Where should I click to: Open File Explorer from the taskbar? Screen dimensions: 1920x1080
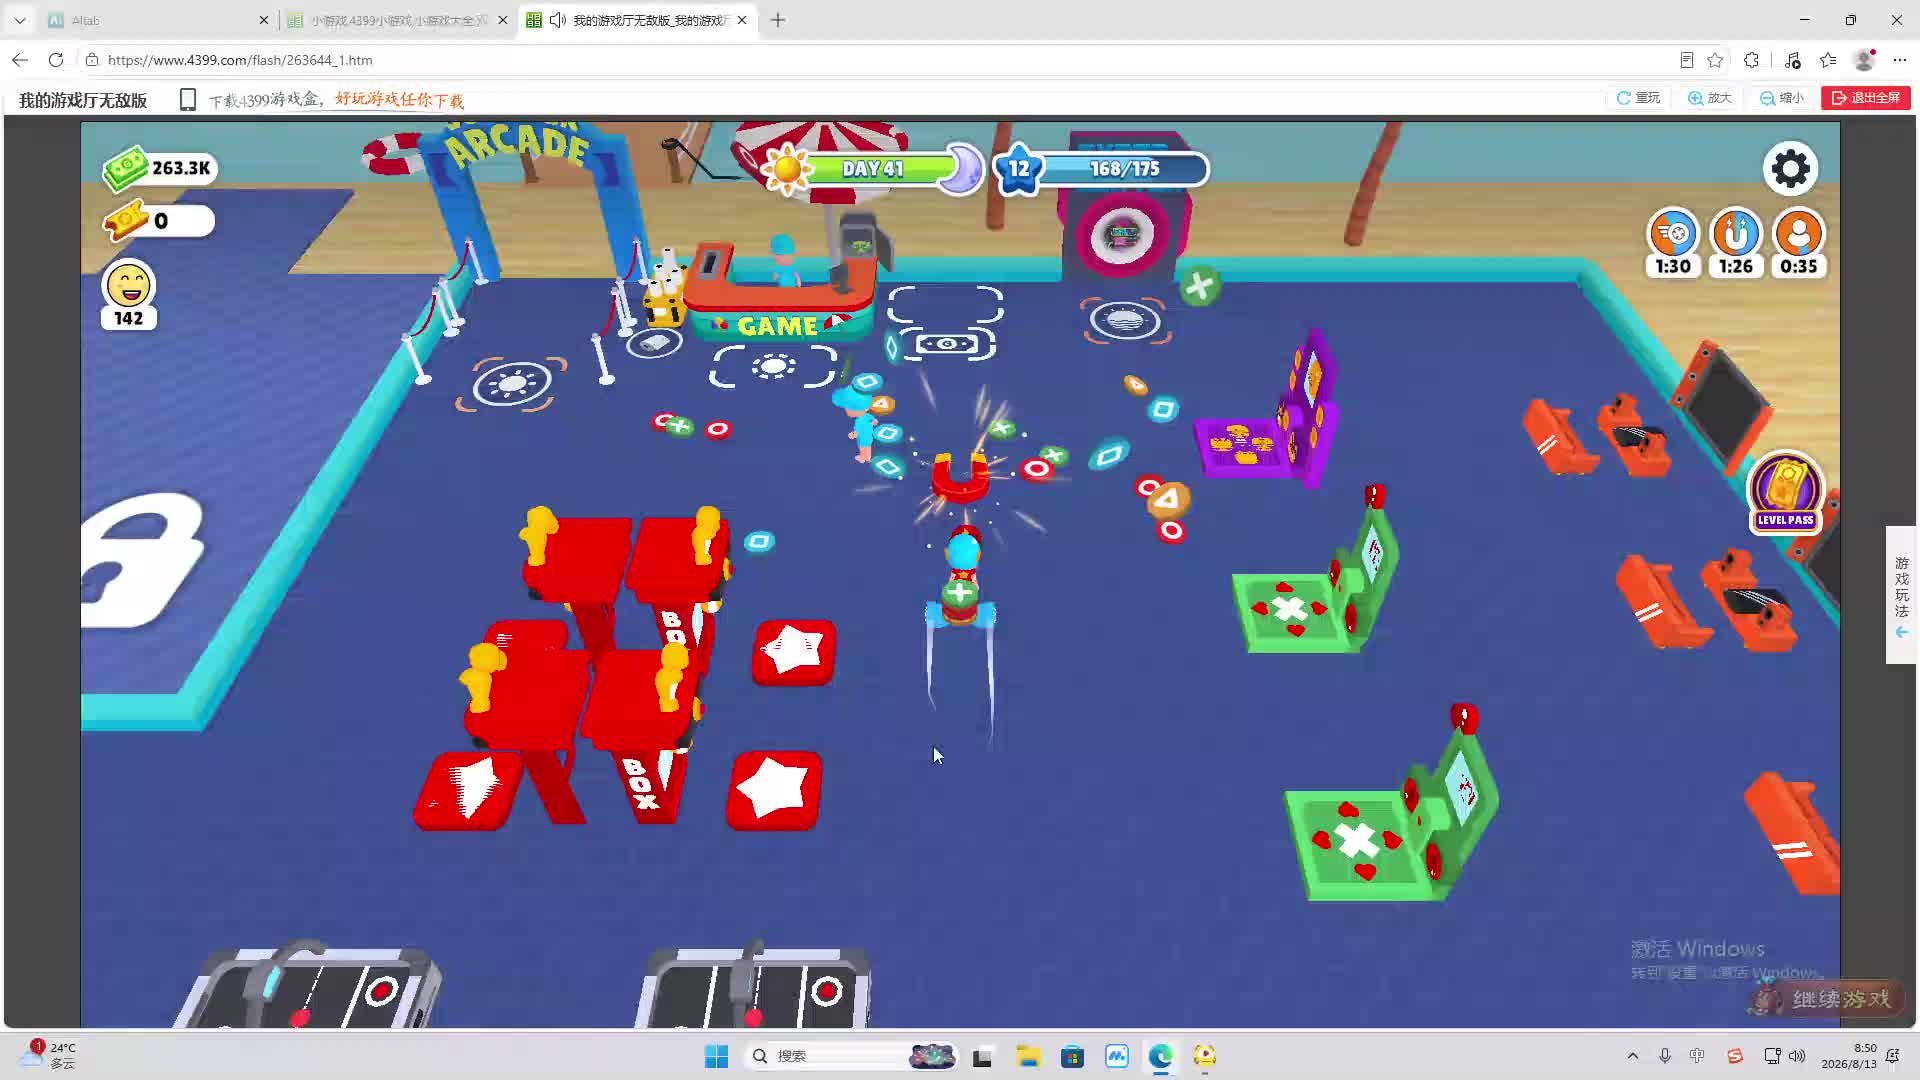[1028, 1056]
